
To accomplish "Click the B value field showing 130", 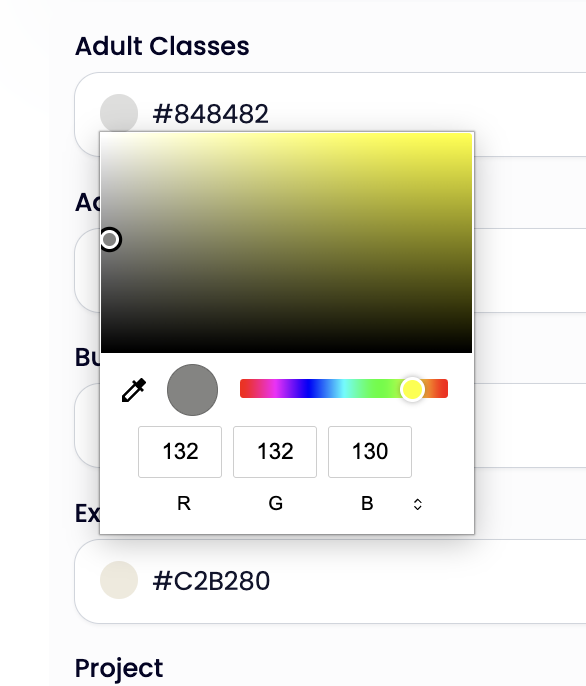I will [x=370, y=452].
